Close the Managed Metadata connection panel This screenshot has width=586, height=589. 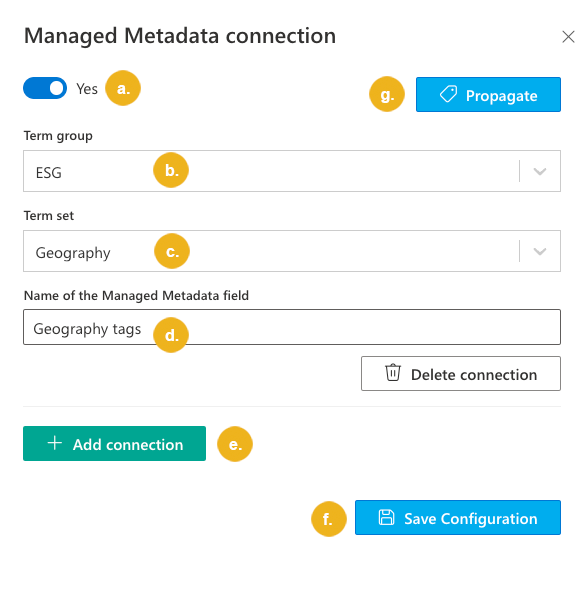568,37
